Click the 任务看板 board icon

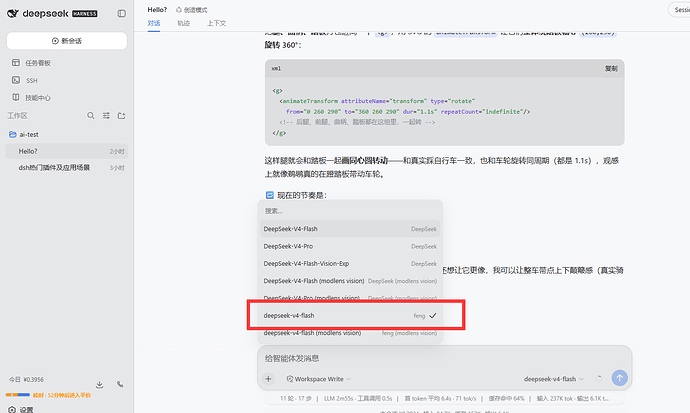[x=16, y=62]
